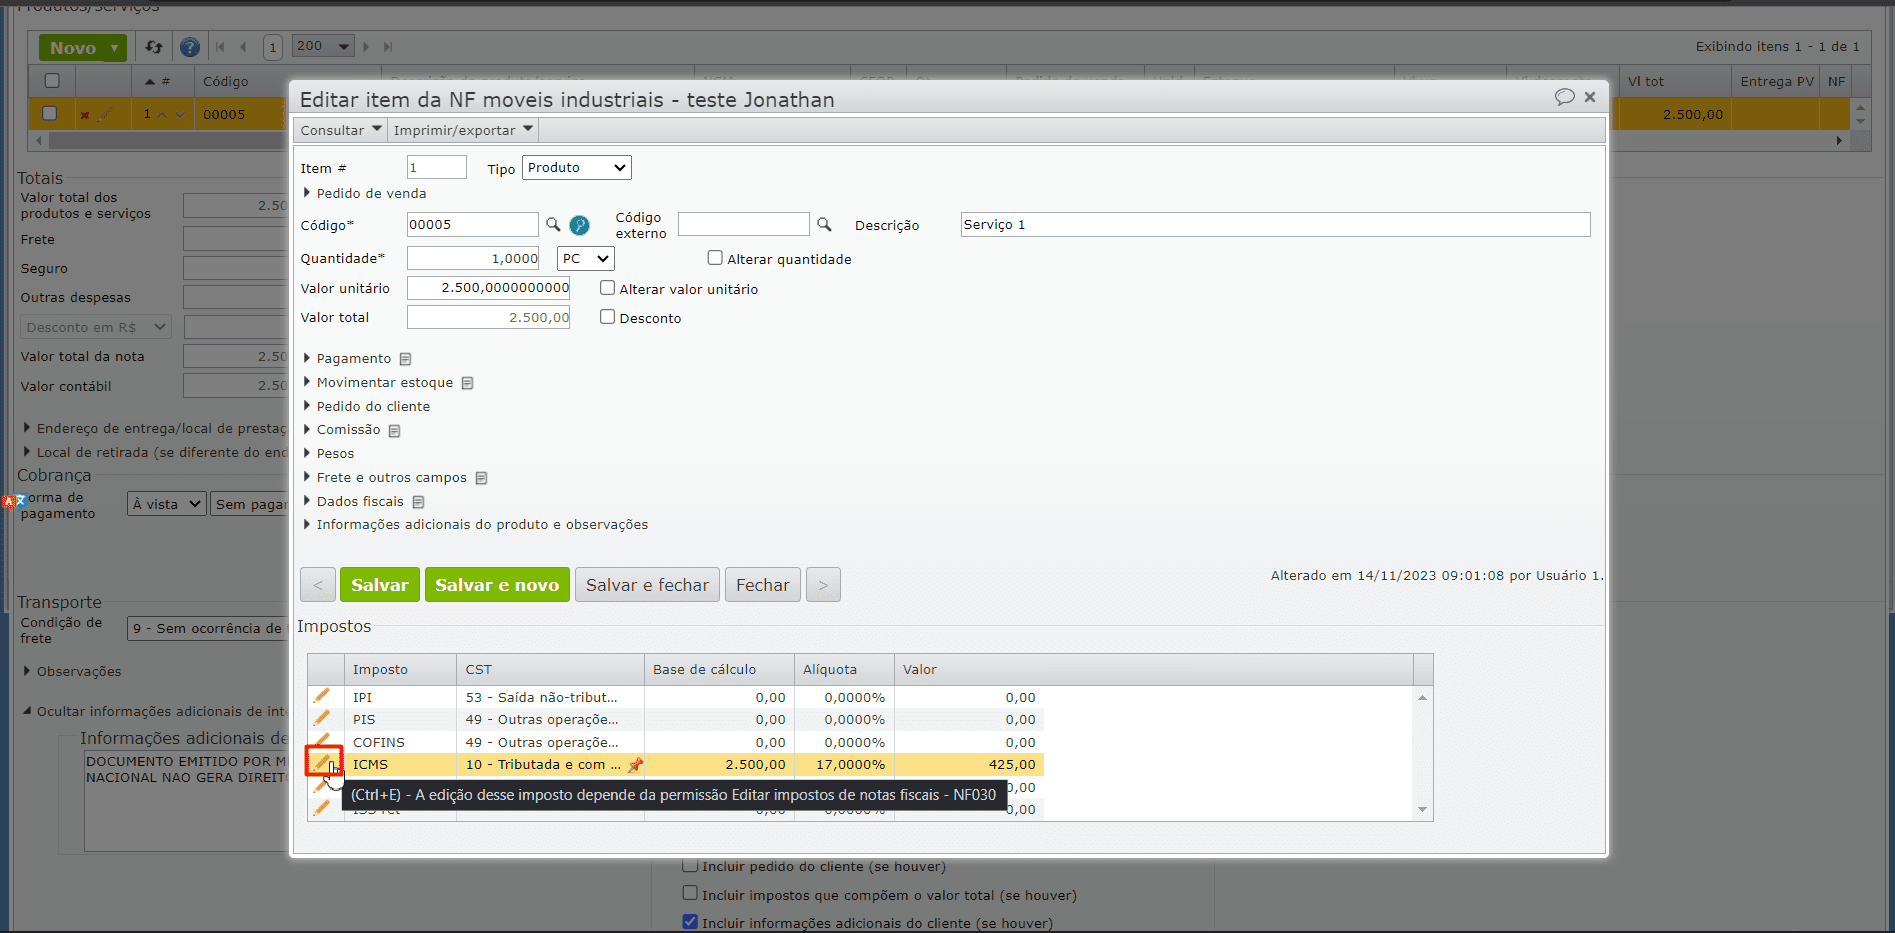Go to next item arrow button
This screenshot has height=933, width=1895.
point(823,585)
